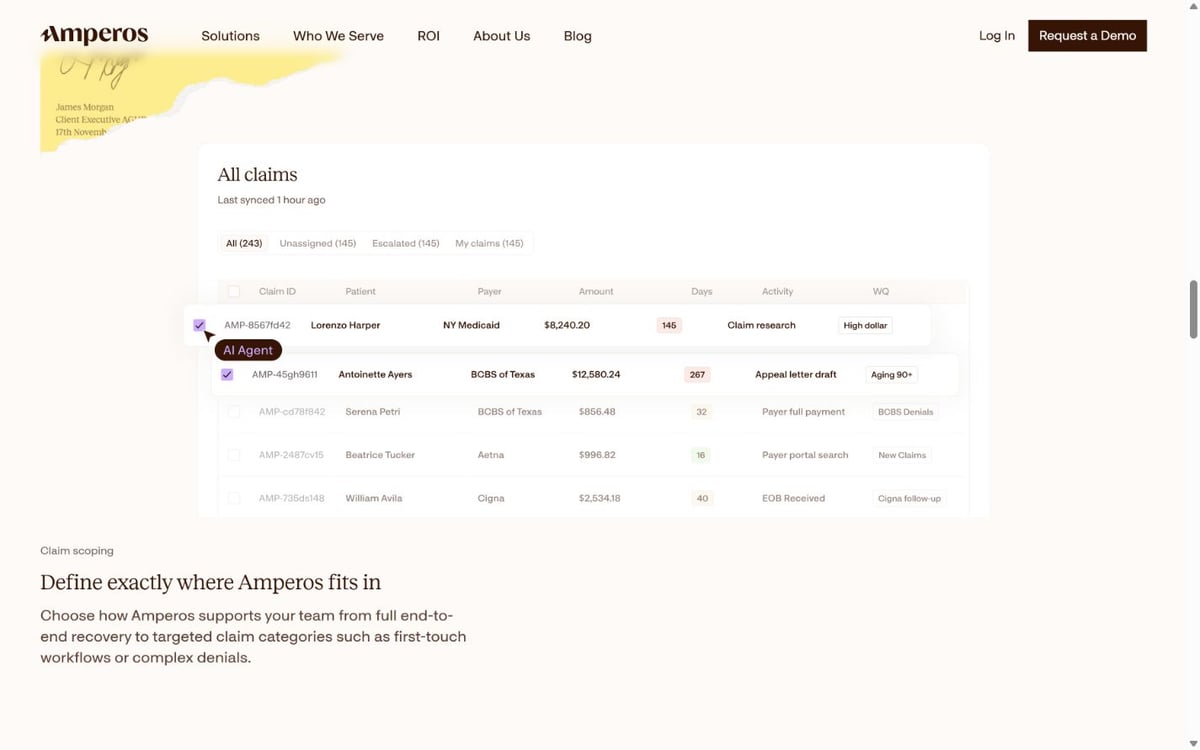The height and width of the screenshot is (750, 1200).
Task: Click claim ID AMP-45gh9611
Action: pyautogui.click(x=285, y=375)
